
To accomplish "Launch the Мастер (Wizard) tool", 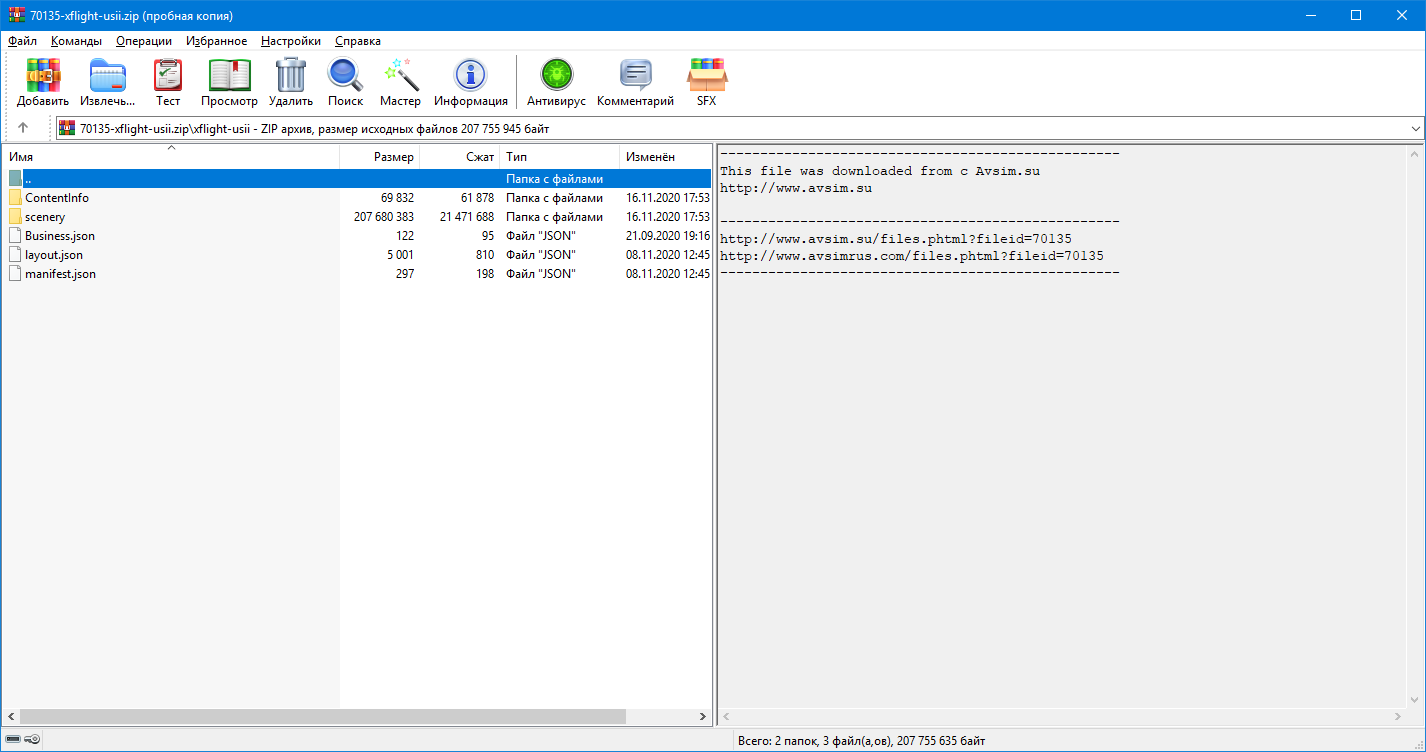I will (400, 82).
